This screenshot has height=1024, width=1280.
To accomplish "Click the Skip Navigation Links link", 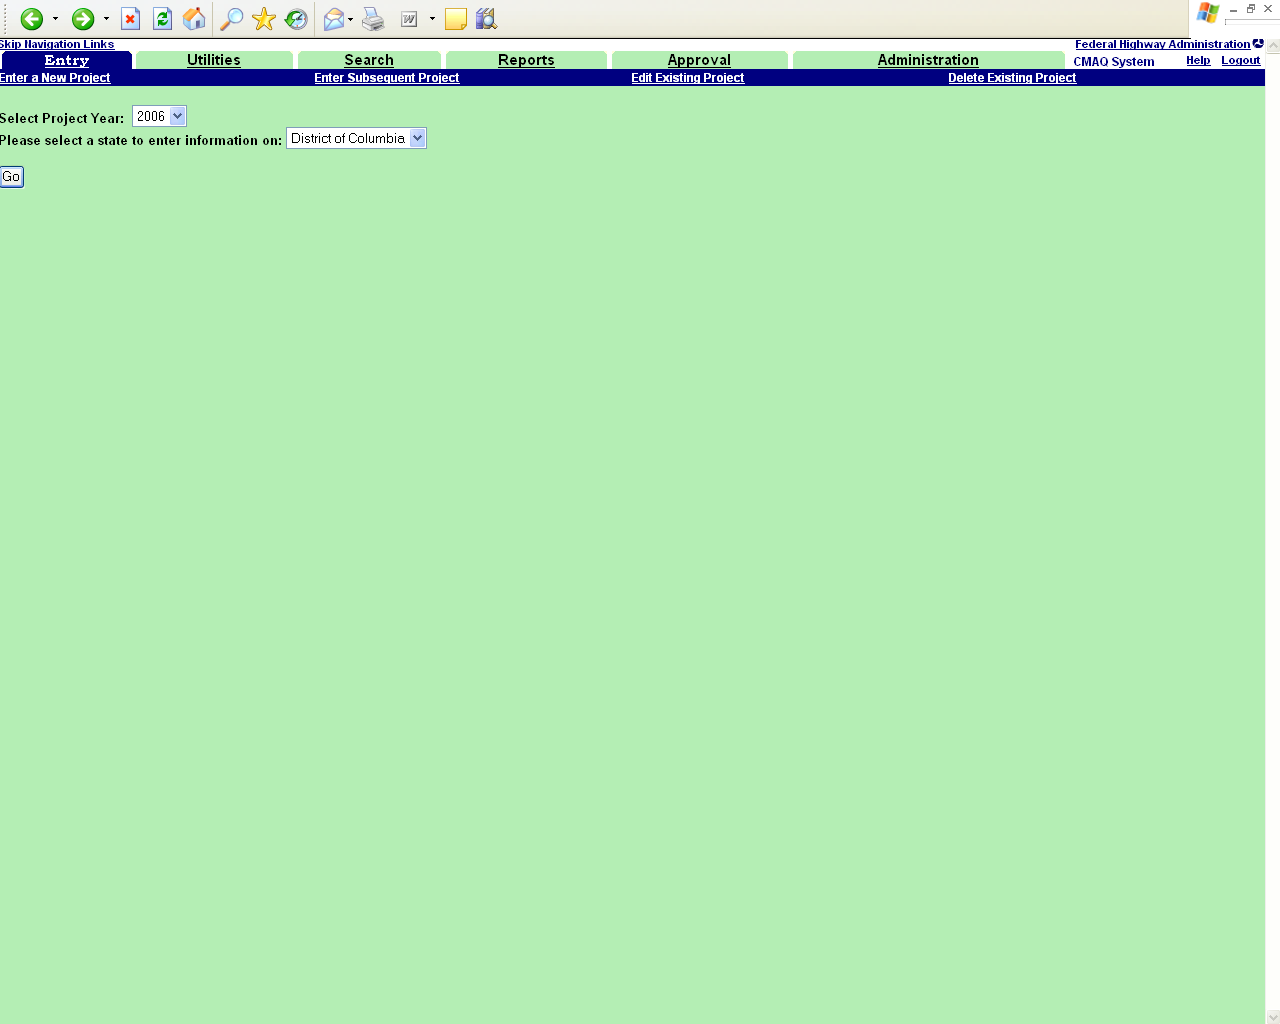I will [57, 44].
